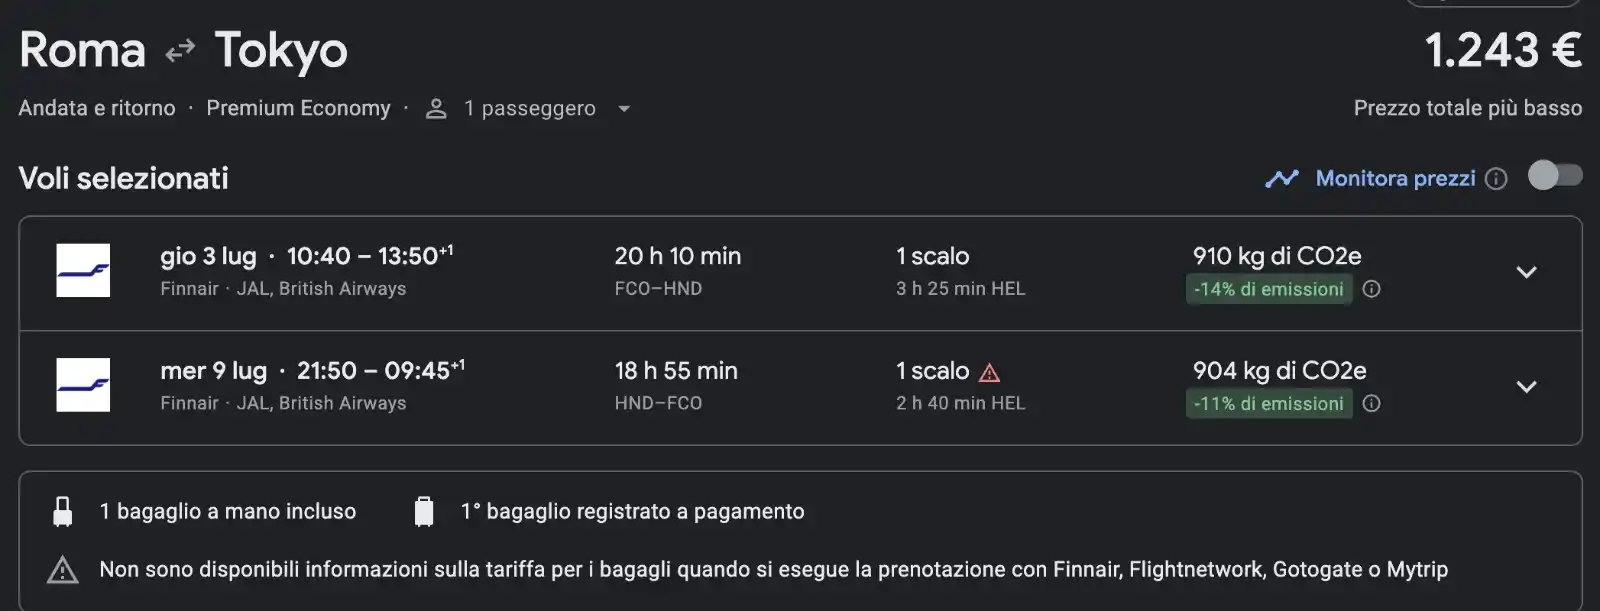The height and width of the screenshot is (611, 1600).
Task: Expand the gio 3 lug flight details
Action: (x=1526, y=272)
